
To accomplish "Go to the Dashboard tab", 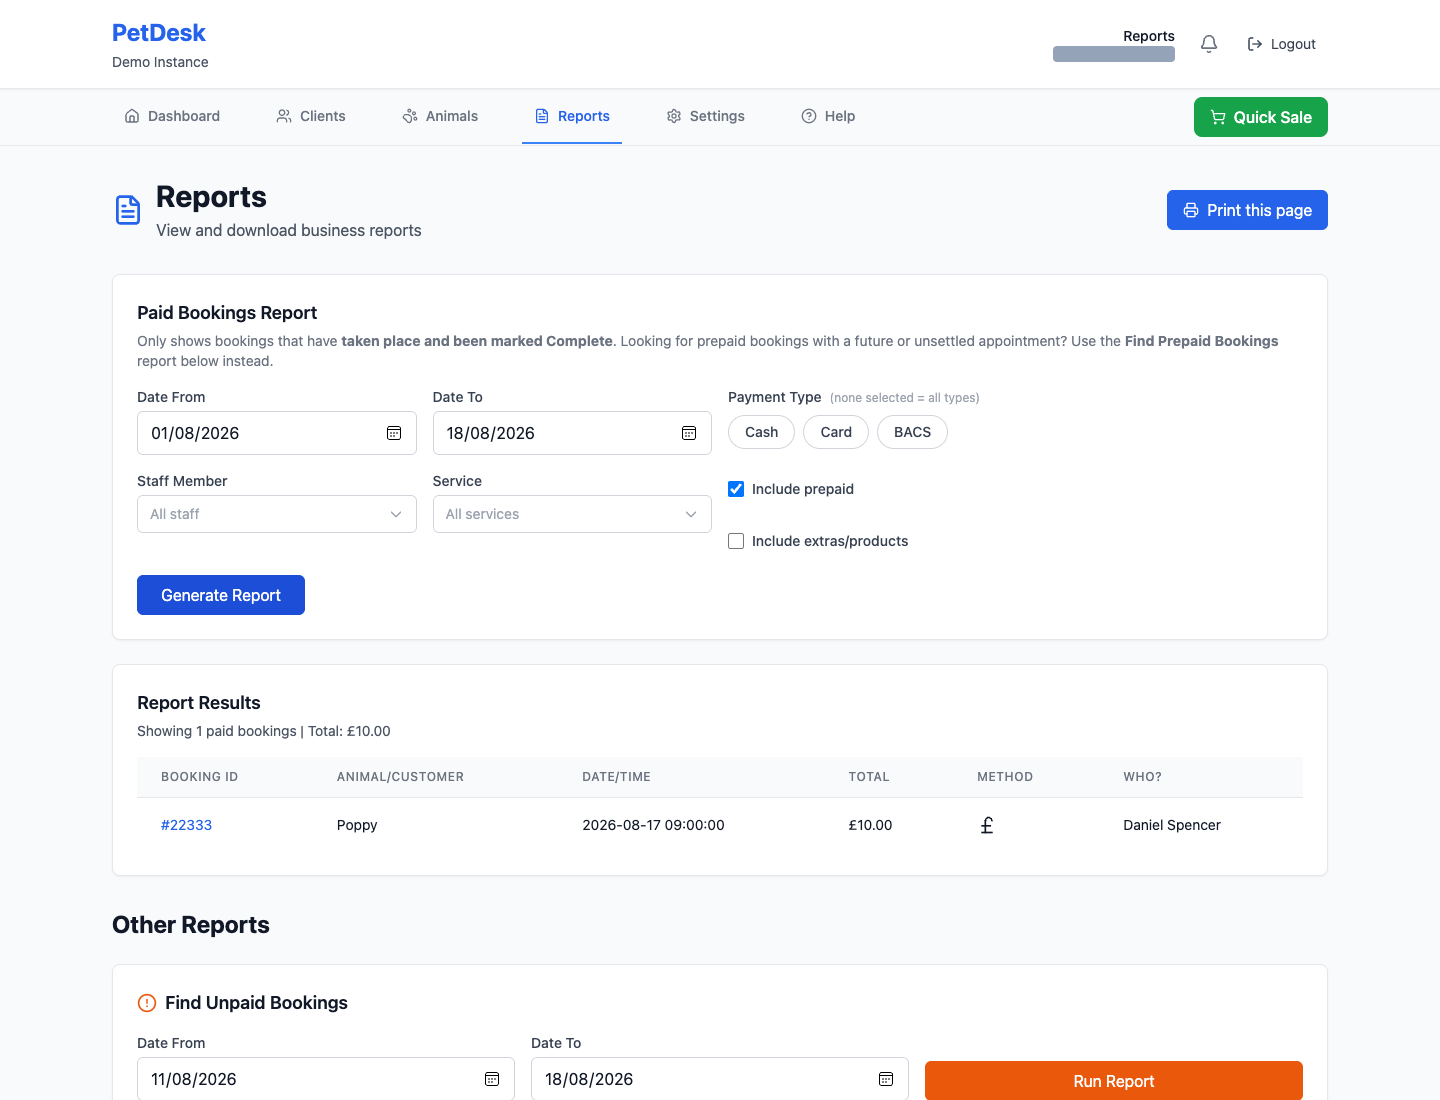I will [x=172, y=116].
